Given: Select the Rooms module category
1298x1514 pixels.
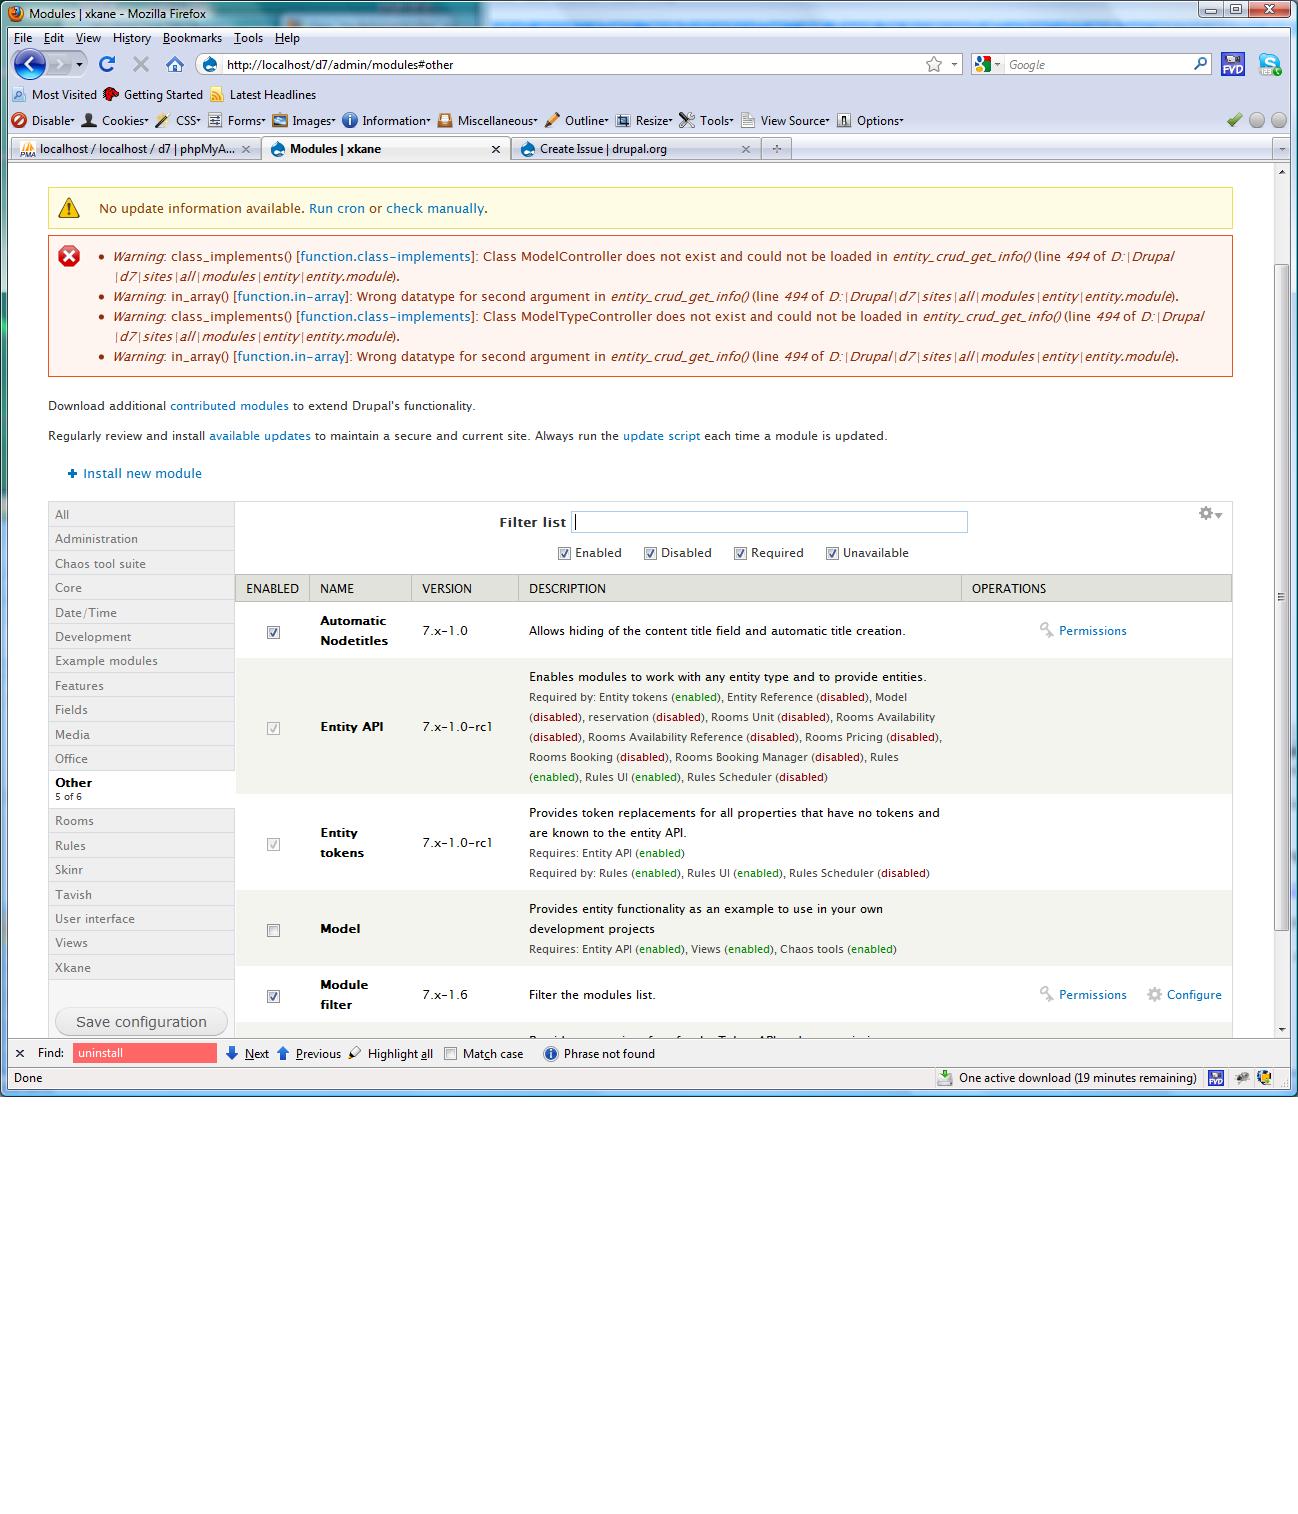Looking at the screenshot, I should (141, 821).
